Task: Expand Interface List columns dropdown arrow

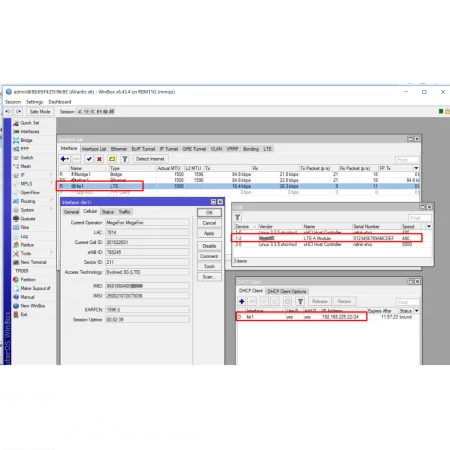Action: 416,168
